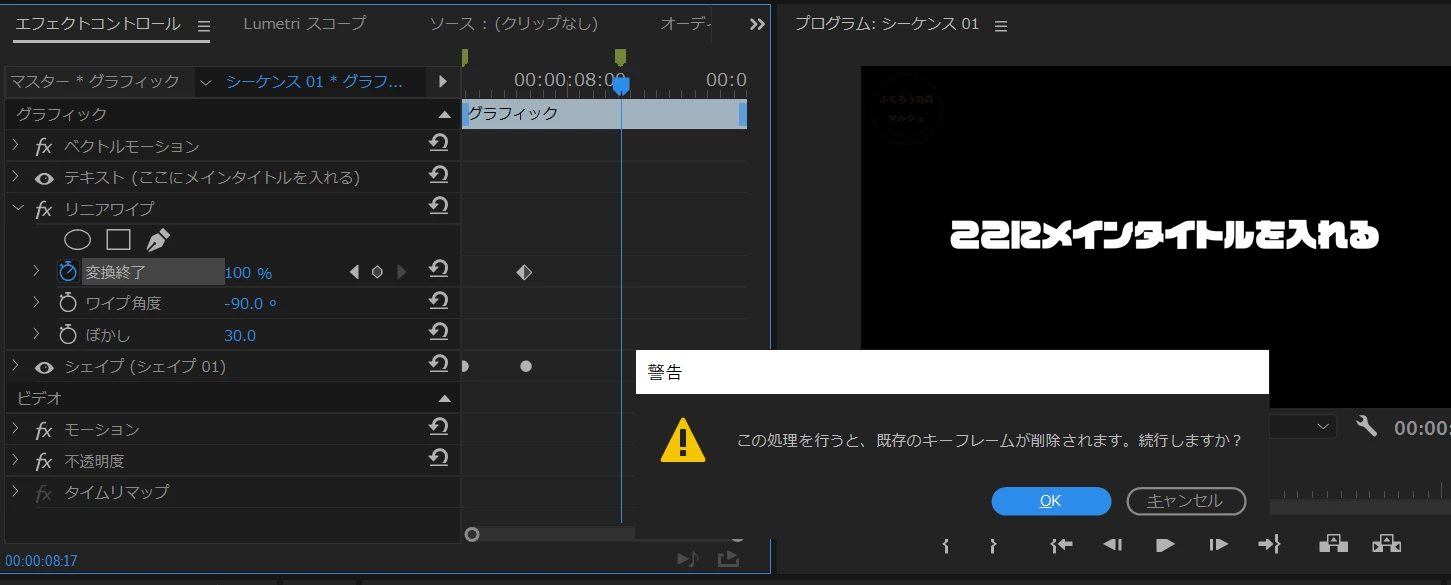Hide the シェイプ 01 layer with eye icon
This screenshot has height=585, width=1451.
(44, 367)
